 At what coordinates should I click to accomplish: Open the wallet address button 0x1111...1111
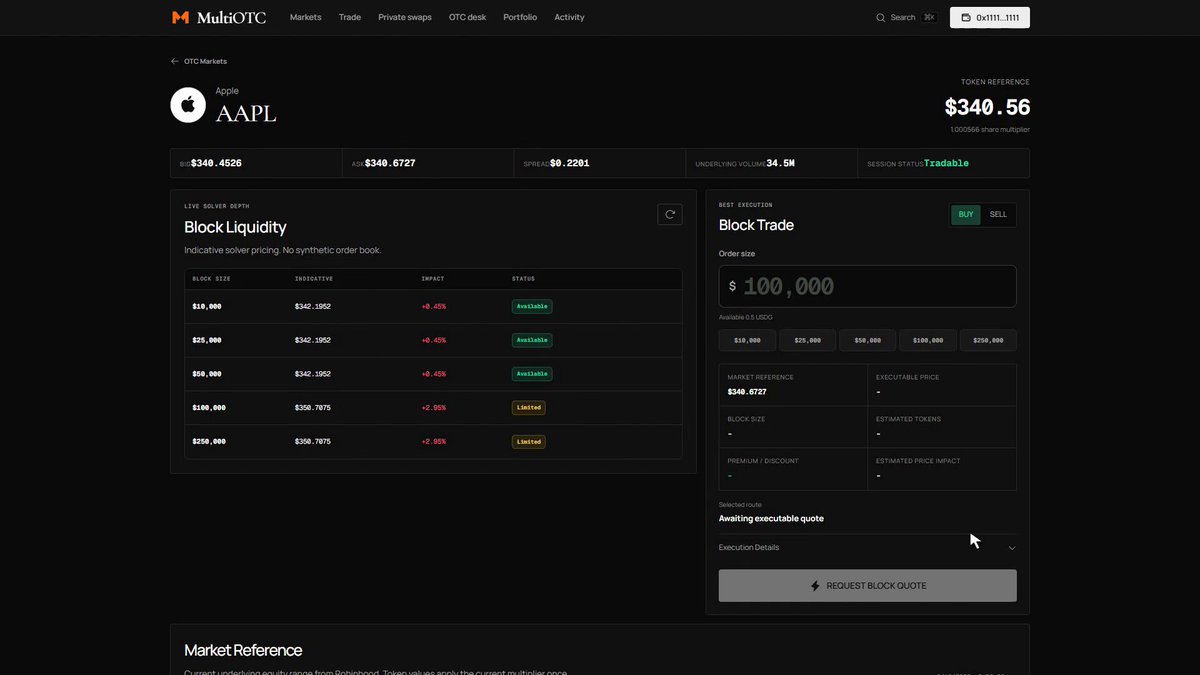pyautogui.click(x=989, y=17)
